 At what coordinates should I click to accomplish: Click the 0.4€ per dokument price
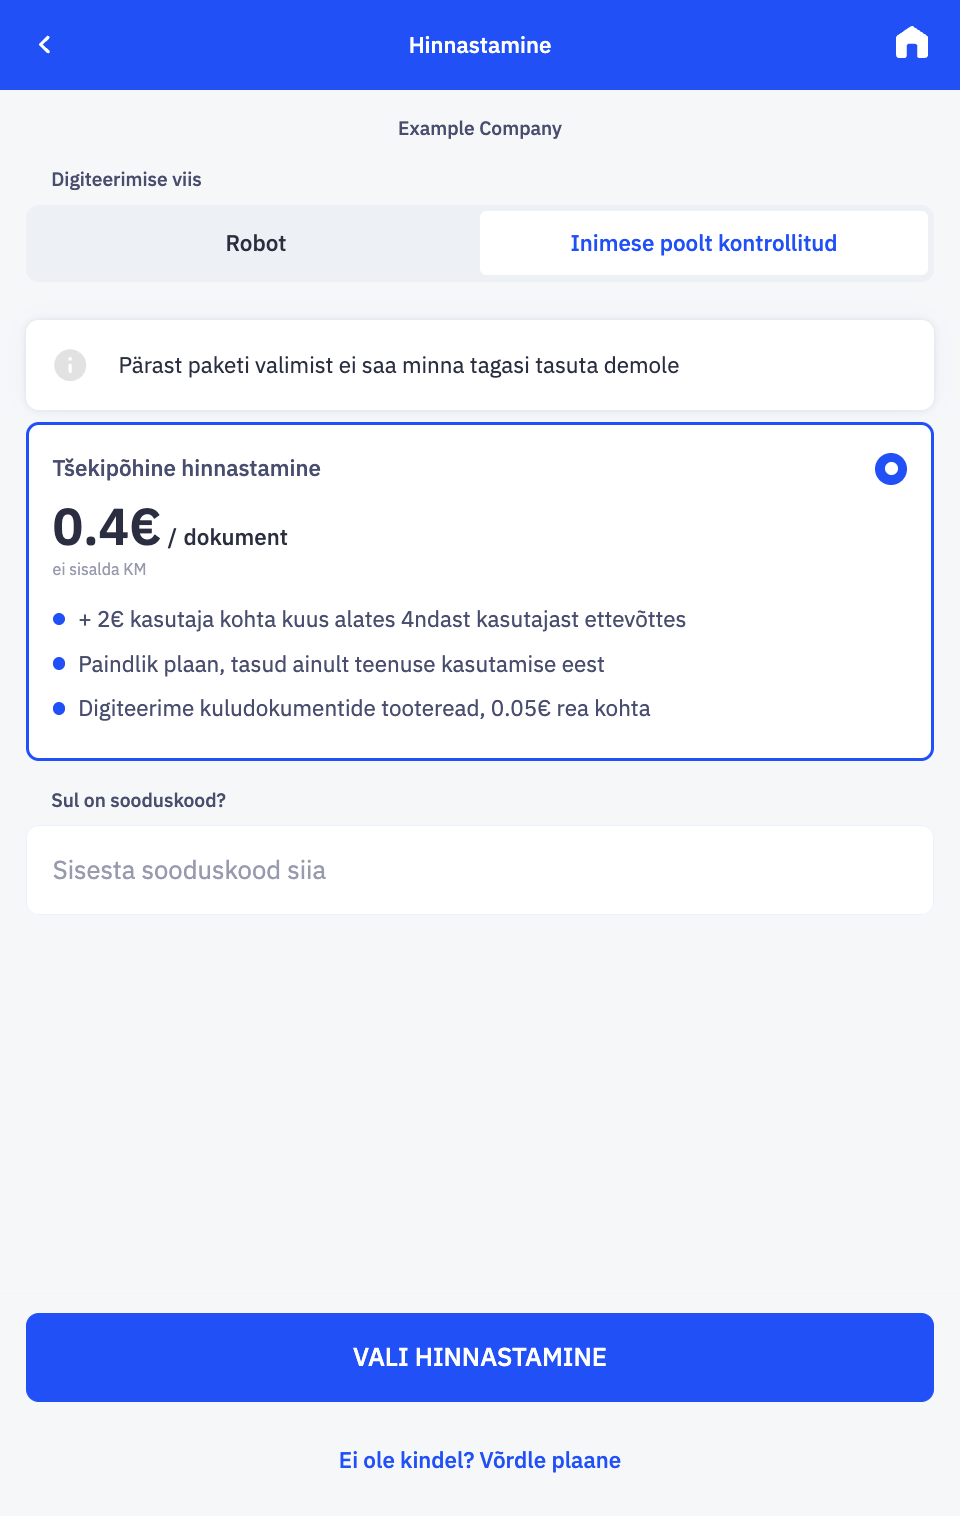[170, 530]
